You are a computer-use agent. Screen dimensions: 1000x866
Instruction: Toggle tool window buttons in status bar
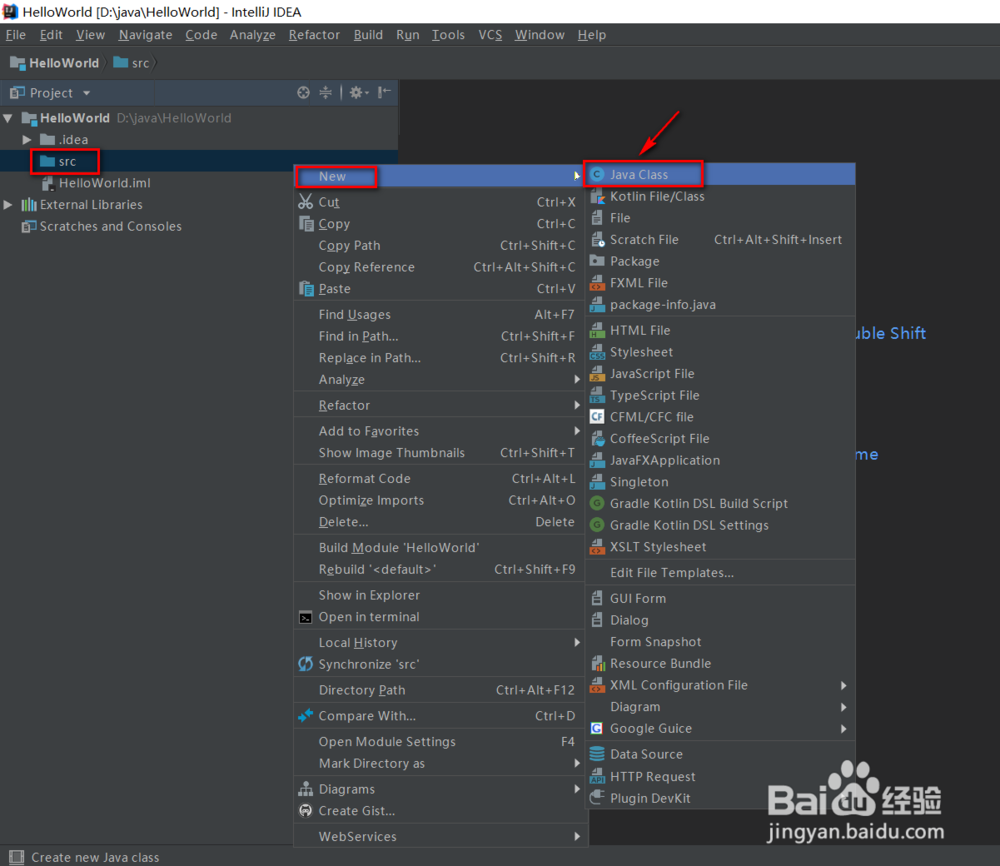(16, 856)
